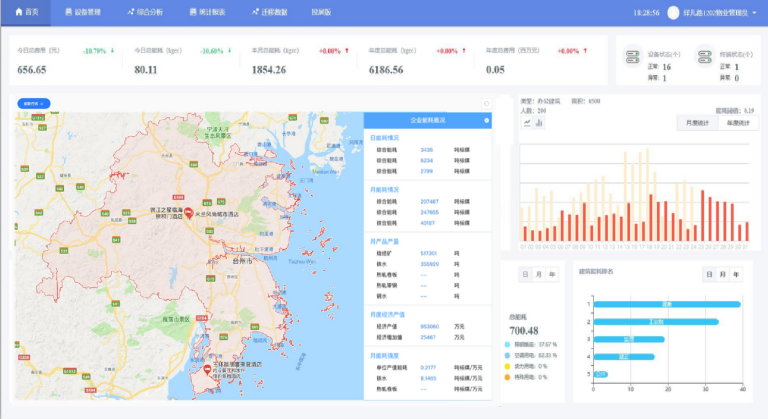Click the 6186.56 annual energy value

[386, 70]
